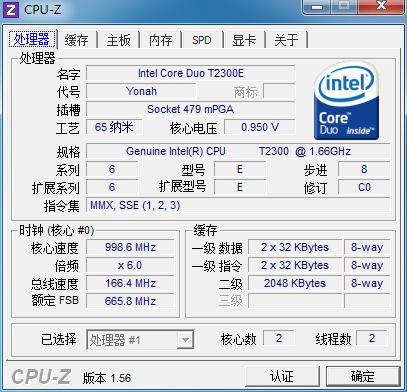The image size is (407, 392).
Task: Click the core voltage 0.950 V field
Action: pyautogui.click(x=260, y=127)
